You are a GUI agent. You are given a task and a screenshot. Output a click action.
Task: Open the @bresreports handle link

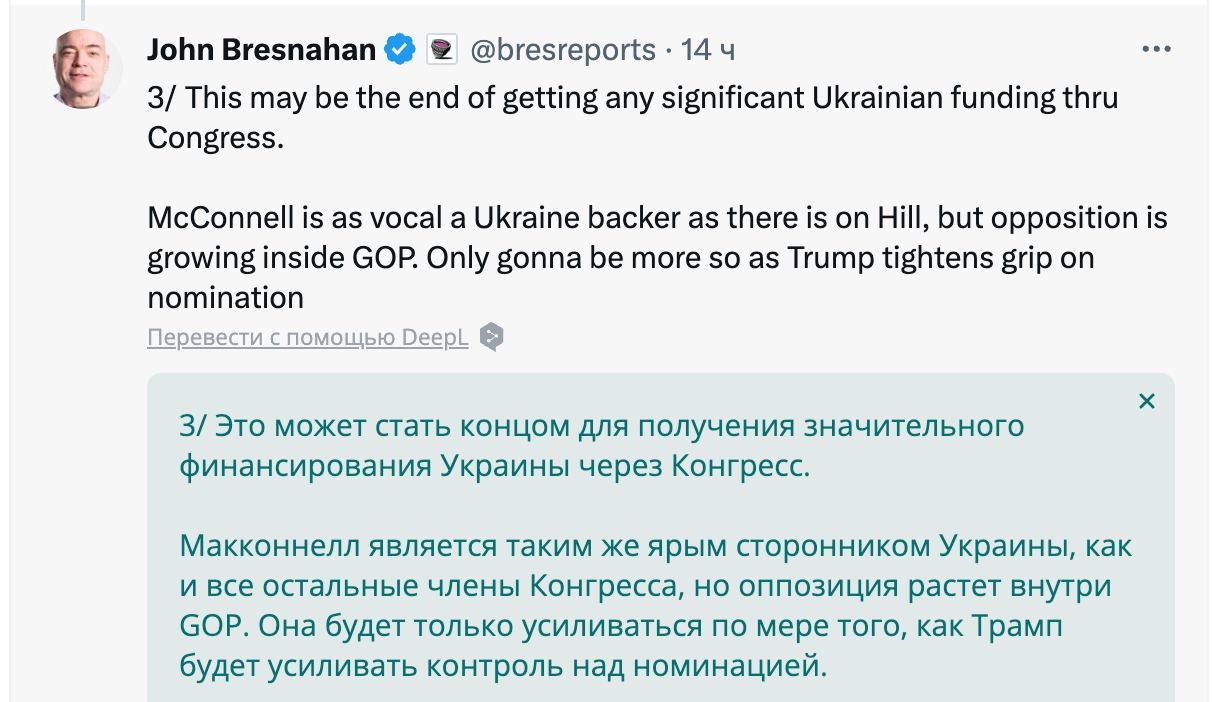click(x=563, y=49)
